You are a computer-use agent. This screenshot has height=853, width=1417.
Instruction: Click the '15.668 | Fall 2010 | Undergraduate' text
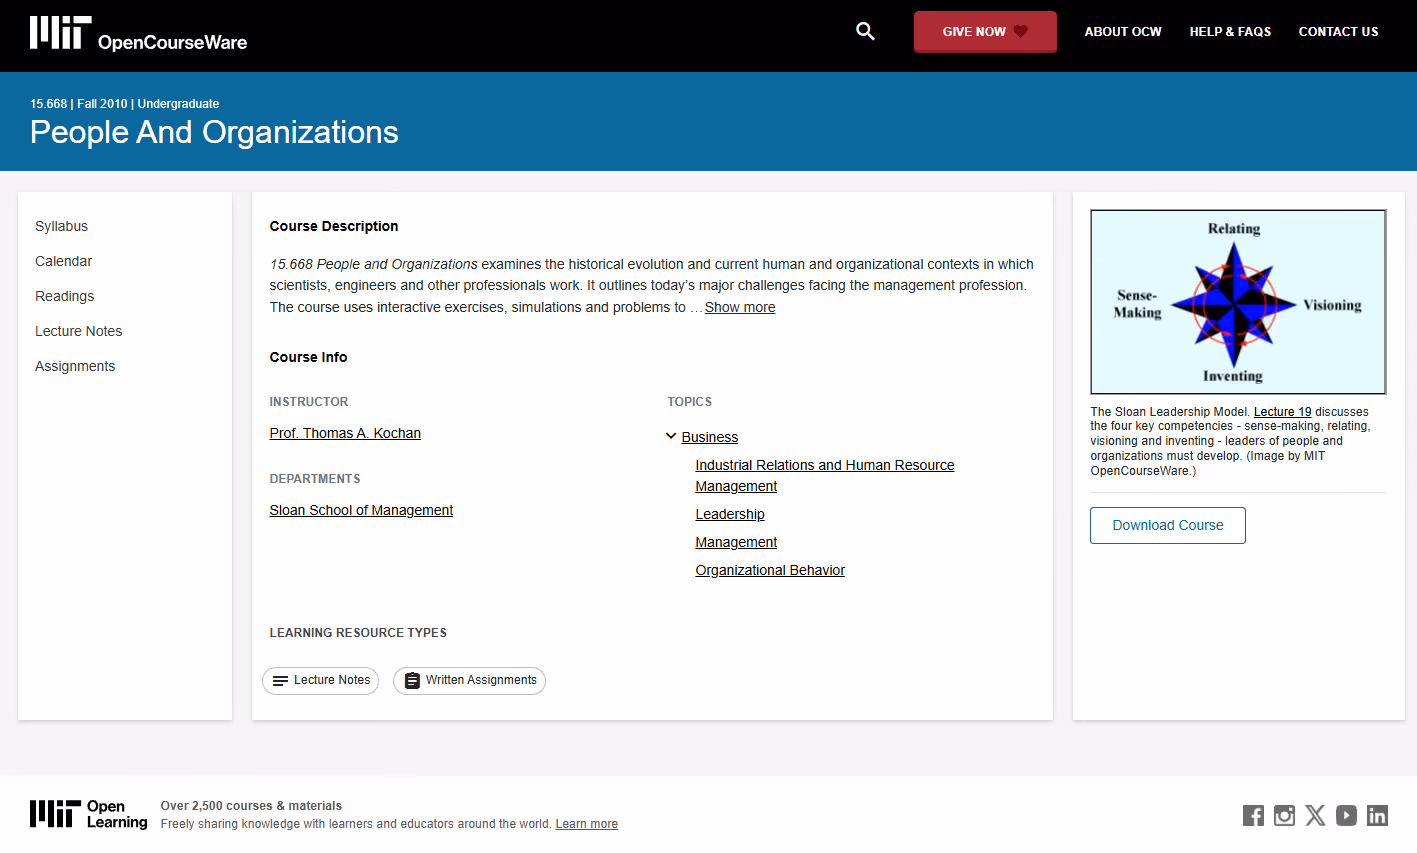pos(124,104)
